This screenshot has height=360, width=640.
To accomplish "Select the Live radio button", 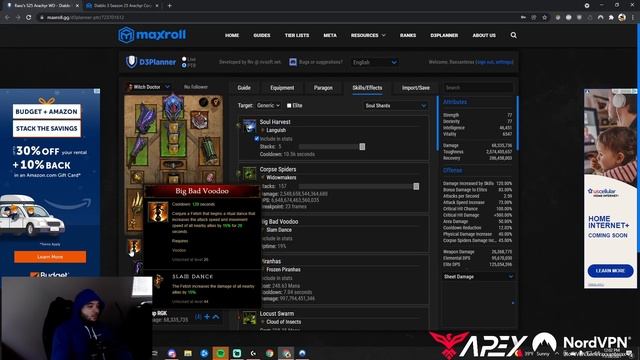I will pos(184,59).
